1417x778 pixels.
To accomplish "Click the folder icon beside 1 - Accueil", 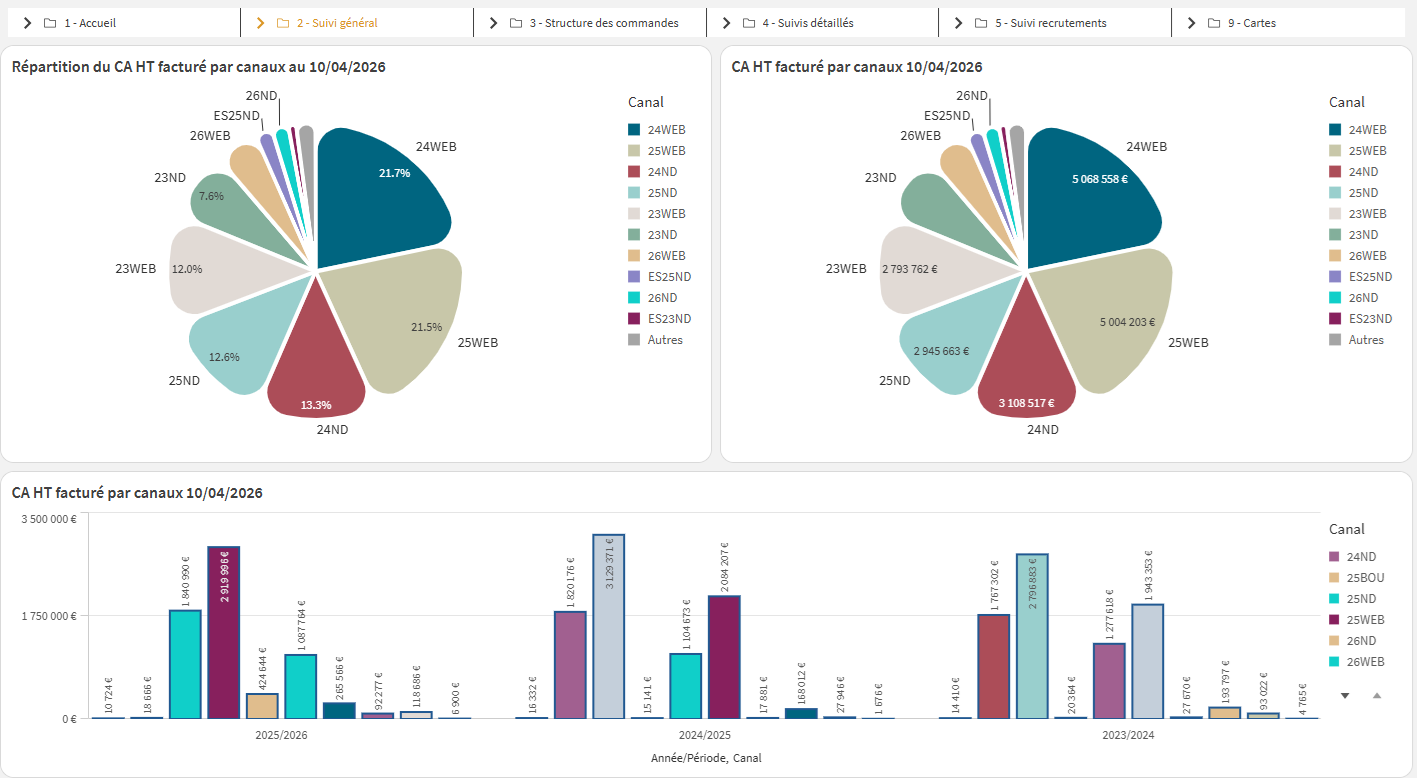I will pyautogui.click(x=50, y=23).
